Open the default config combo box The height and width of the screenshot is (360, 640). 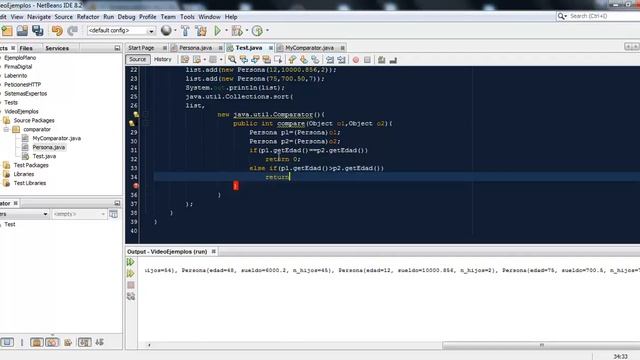[121, 31]
